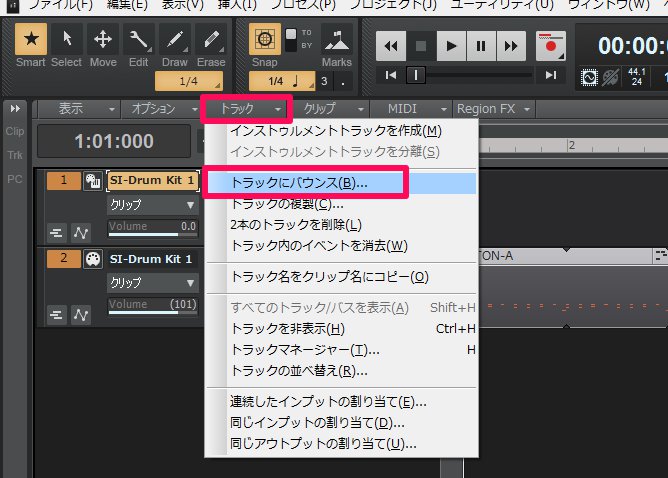Open the Snap resolution 1/4 note dropdown
The height and width of the screenshot is (478, 668).
[282, 81]
